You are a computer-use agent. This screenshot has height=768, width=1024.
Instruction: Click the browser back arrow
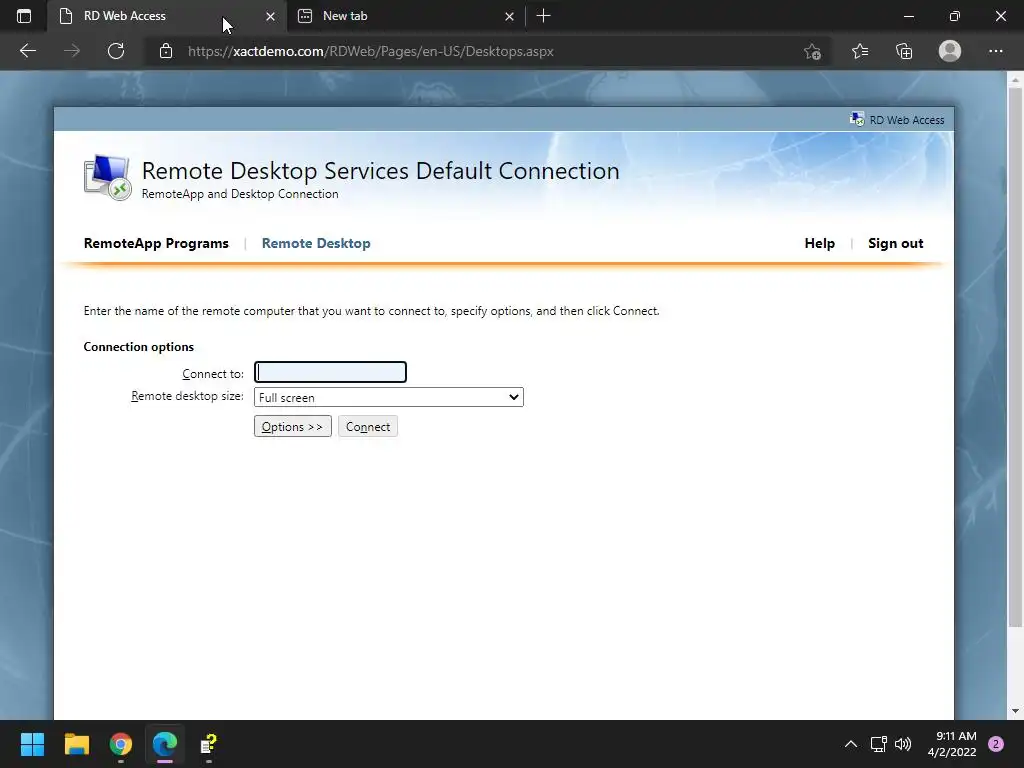point(27,51)
